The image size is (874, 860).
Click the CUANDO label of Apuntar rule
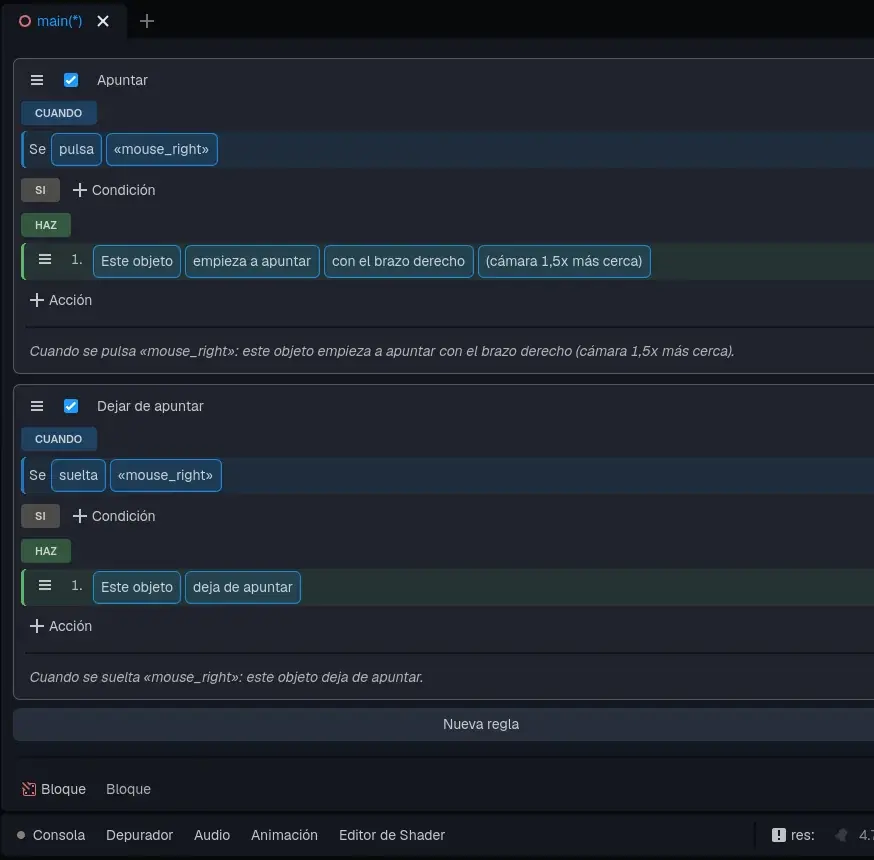coord(59,113)
